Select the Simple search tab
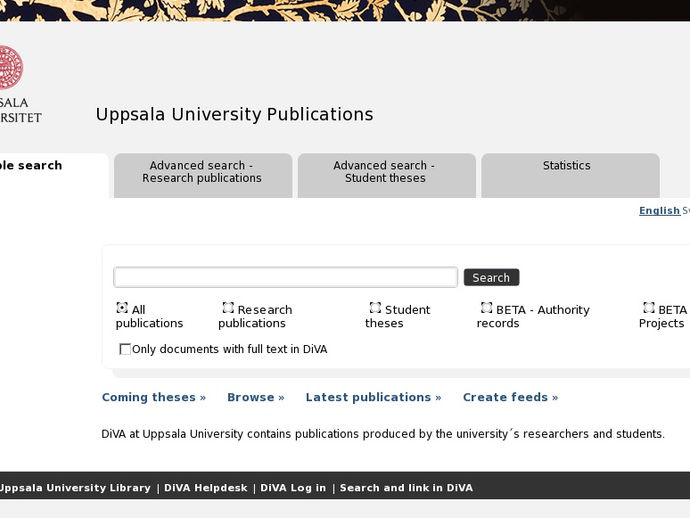This screenshot has width=690, height=518. (x=54, y=176)
